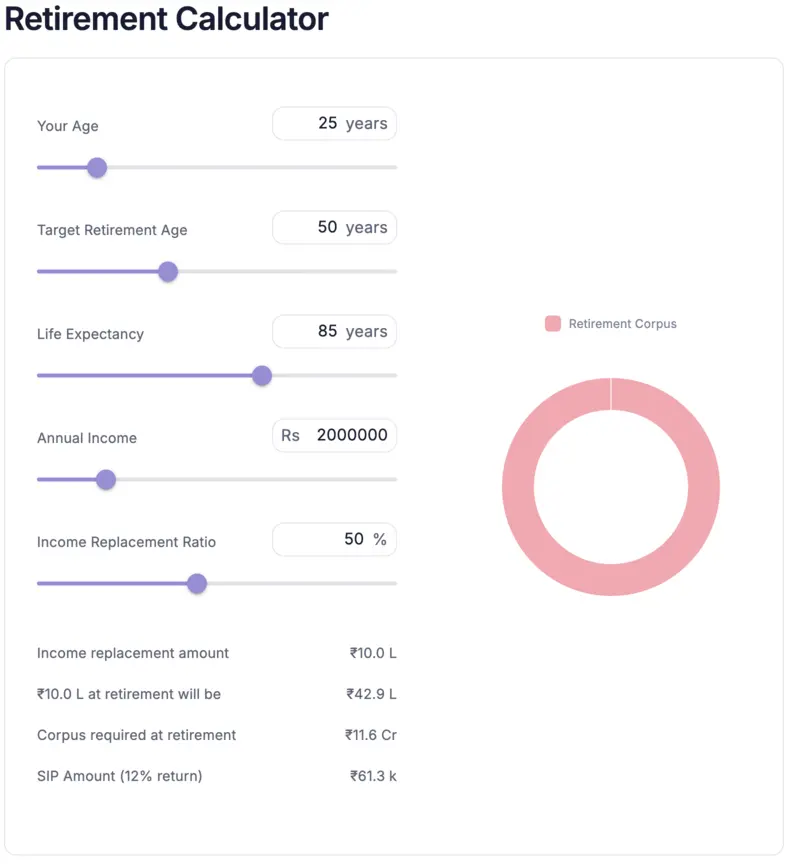This screenshot has width=790, height=864.
Task: Click the Retirement Calculator heading
Action: click(x=165, y=19)
